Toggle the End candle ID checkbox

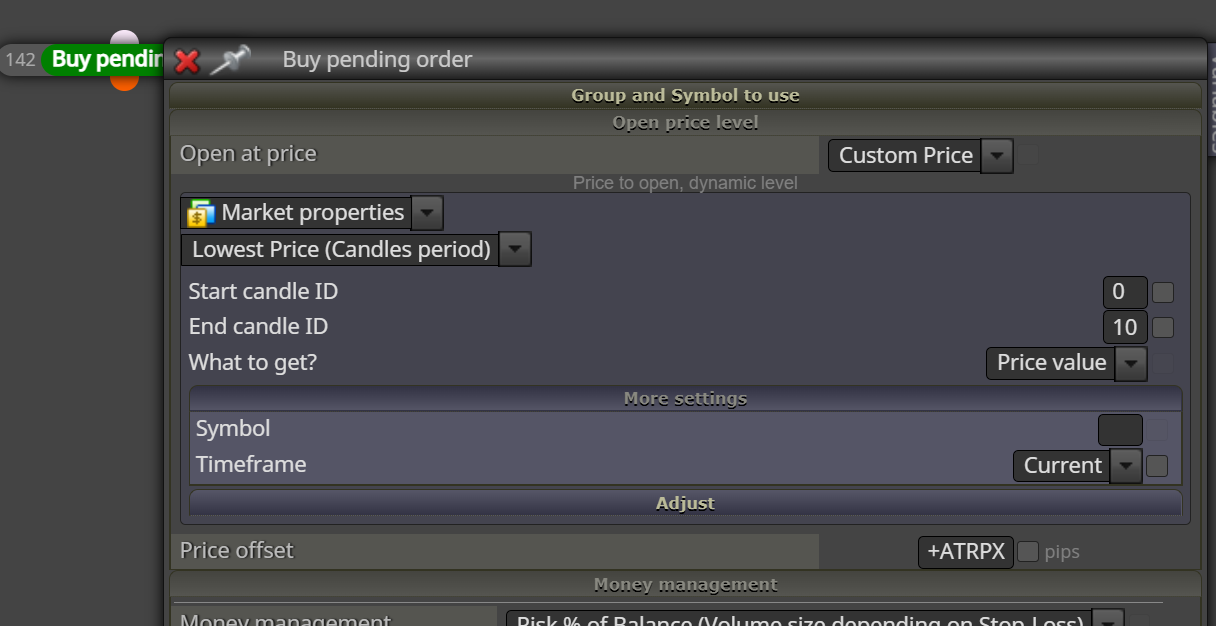tap(1163, 327)
